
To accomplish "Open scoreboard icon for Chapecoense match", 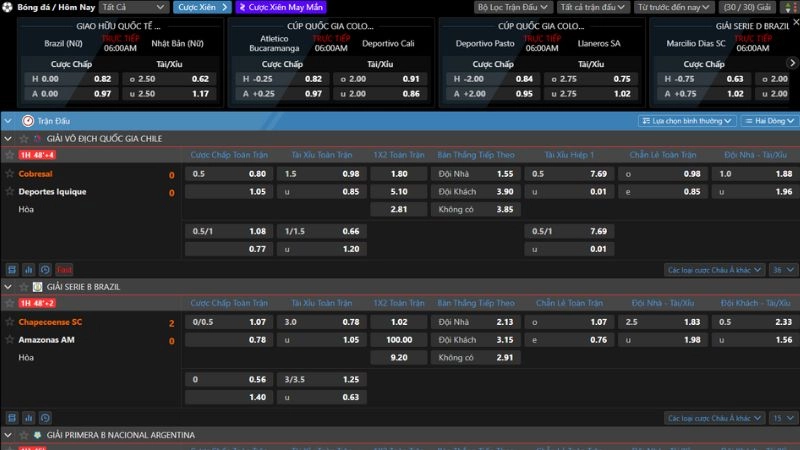I will pos(12,418).
